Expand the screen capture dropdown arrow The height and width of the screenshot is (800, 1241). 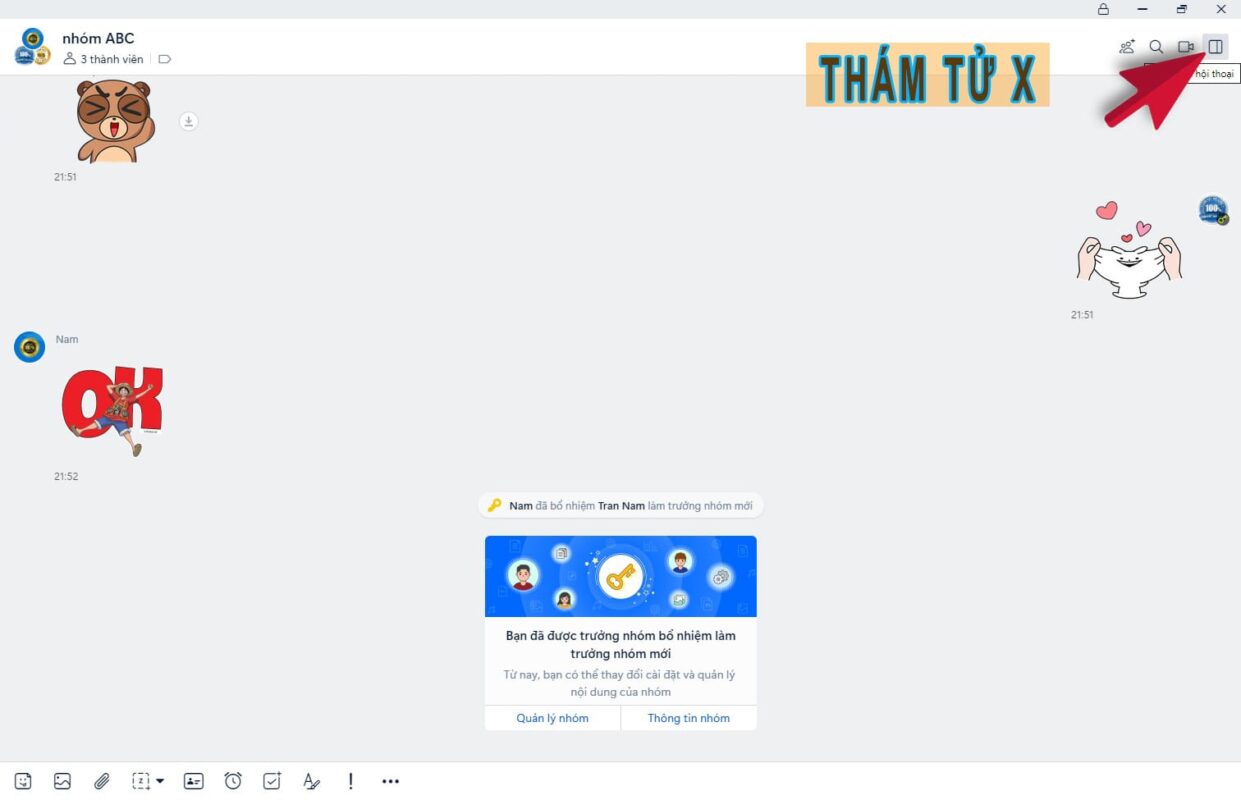coord(157,780)
